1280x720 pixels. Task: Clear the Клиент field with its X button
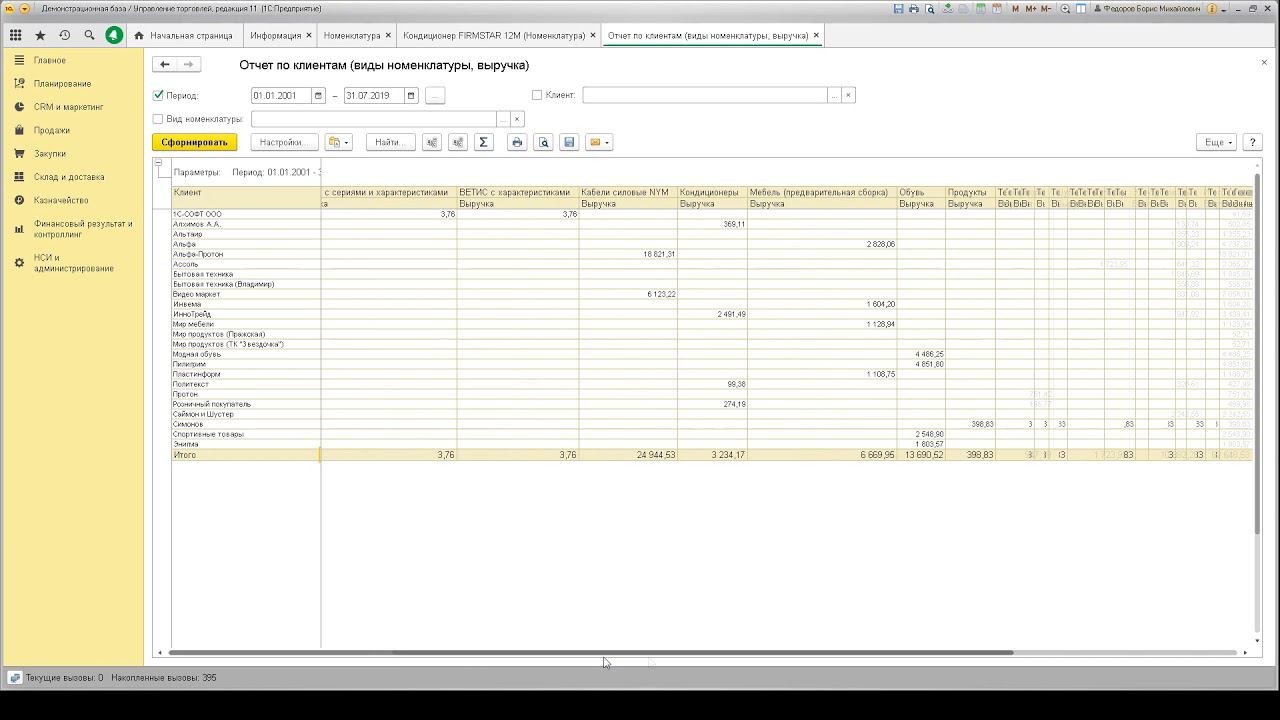(x=848, y=95)
